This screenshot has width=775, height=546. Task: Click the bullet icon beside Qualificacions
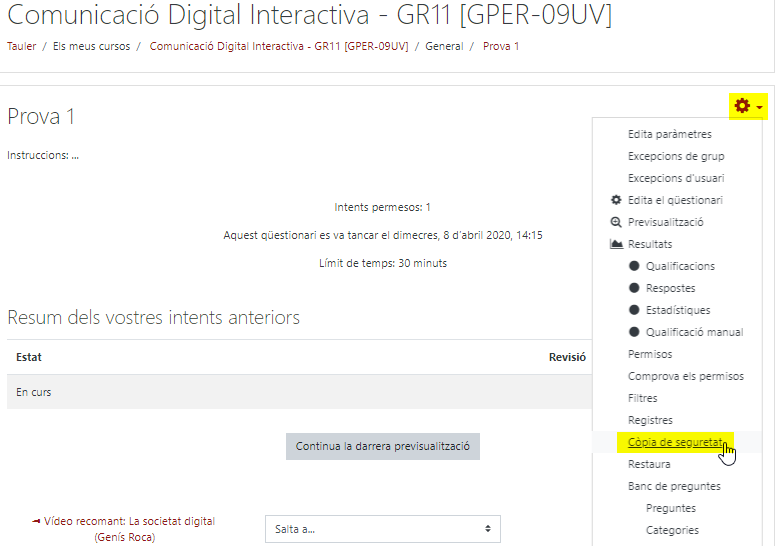(634, 266)
